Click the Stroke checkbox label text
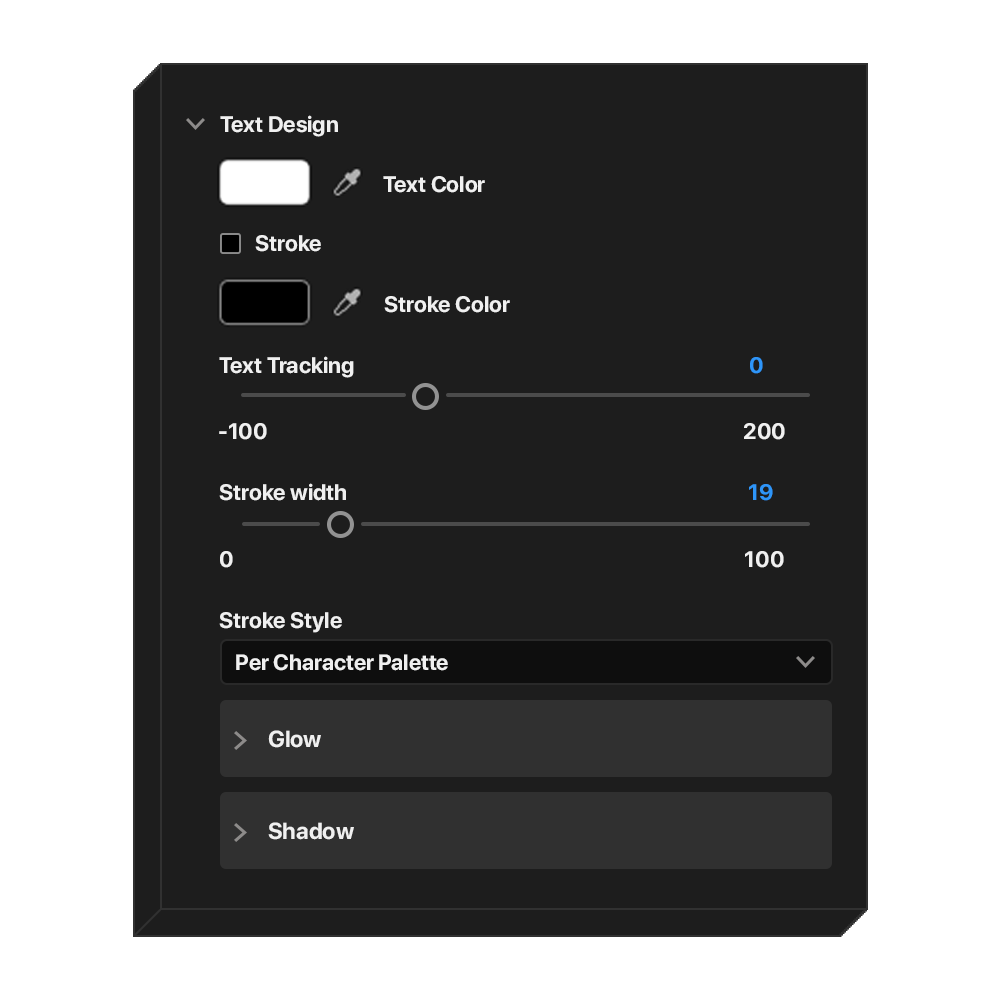The height and width of the screenshot is (1000, 1000). coord(288,244)
